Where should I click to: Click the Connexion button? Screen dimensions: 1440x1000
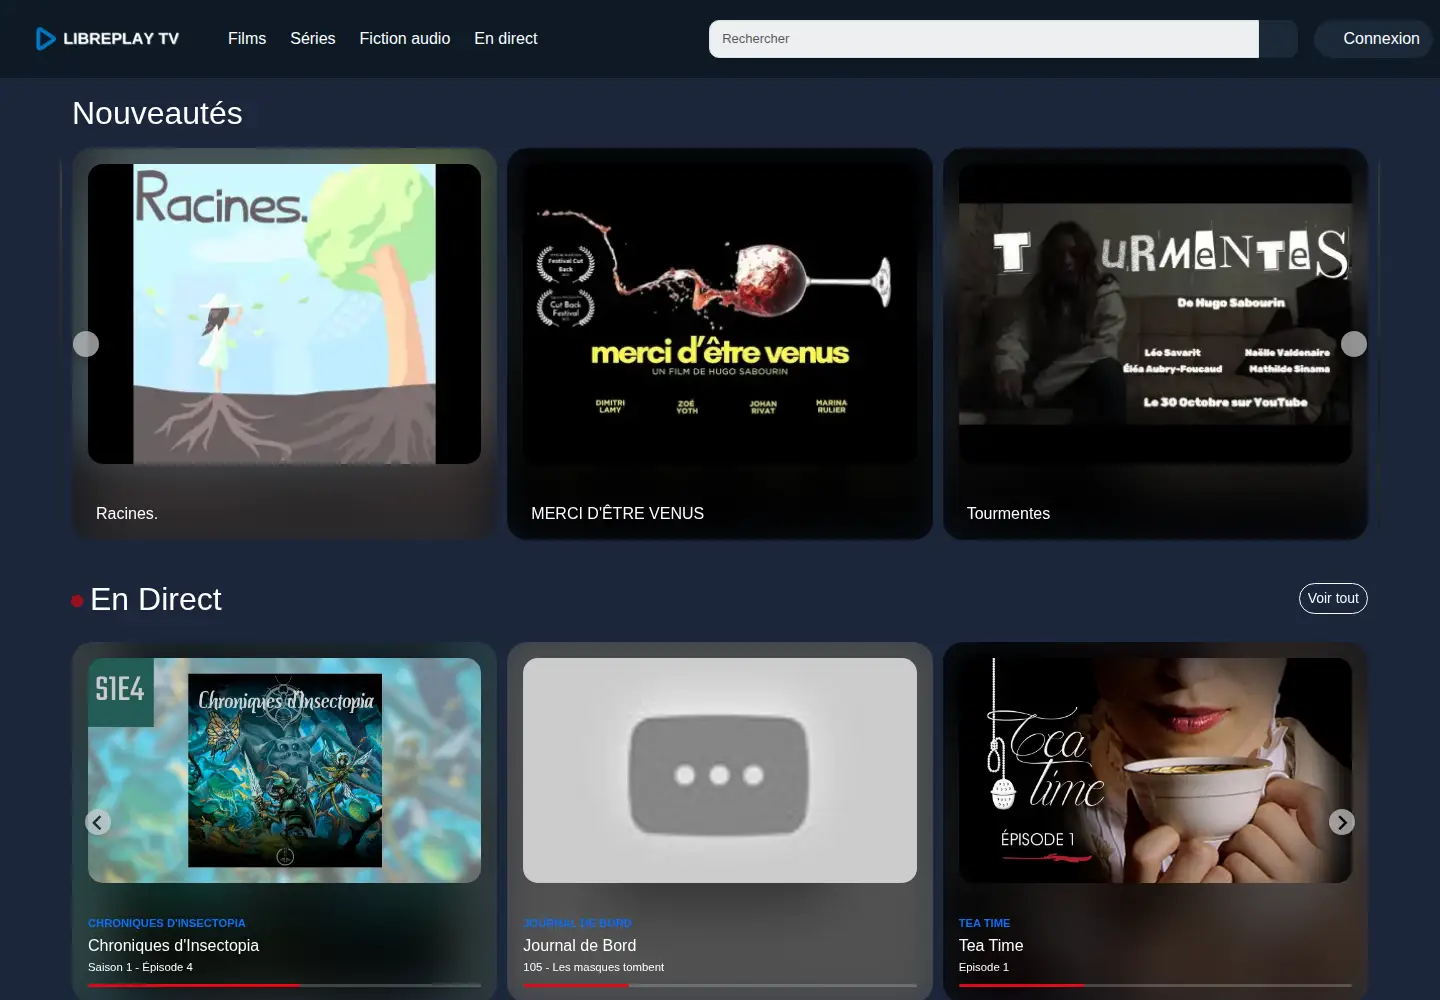point(1375,39)
